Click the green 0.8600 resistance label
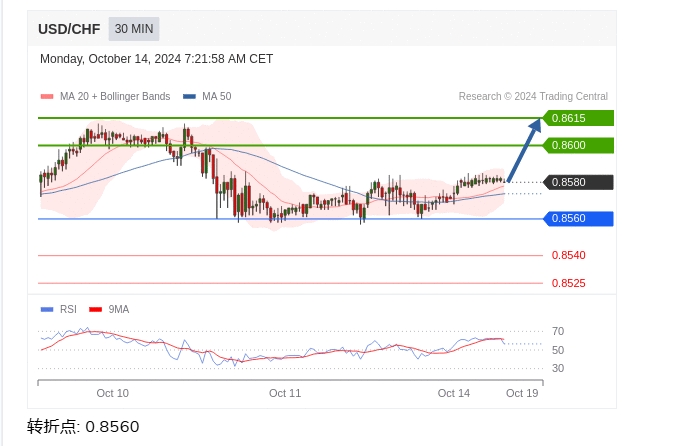Screen dimensions: 698x446 578,145
